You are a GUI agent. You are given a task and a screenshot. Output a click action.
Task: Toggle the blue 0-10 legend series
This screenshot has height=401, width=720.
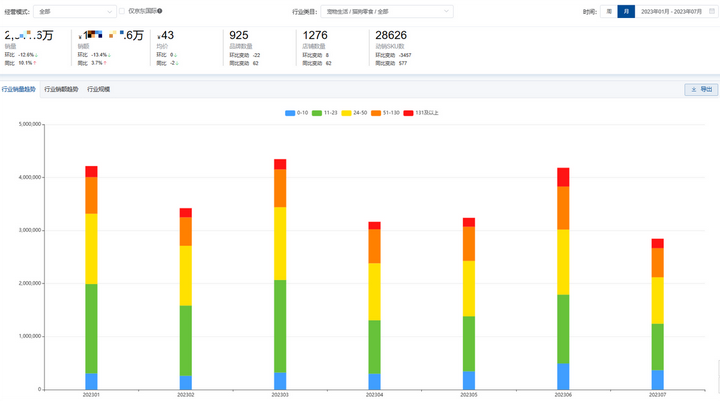297,113
